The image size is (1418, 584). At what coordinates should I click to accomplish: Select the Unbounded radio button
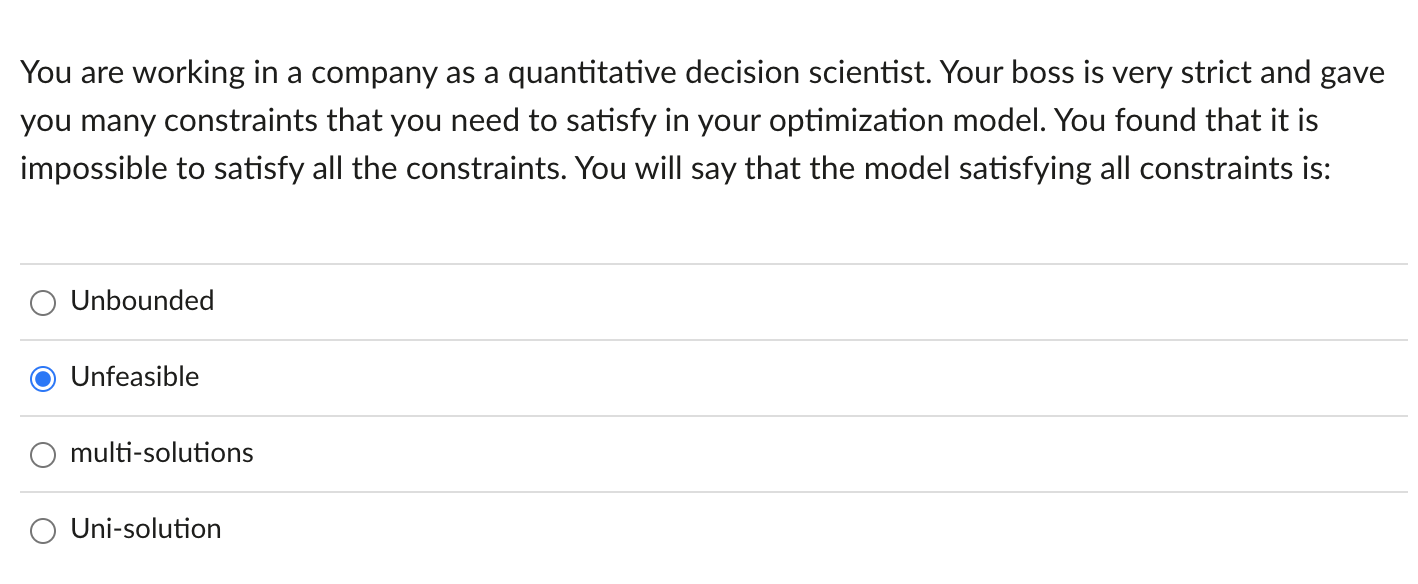coord(43,302)
